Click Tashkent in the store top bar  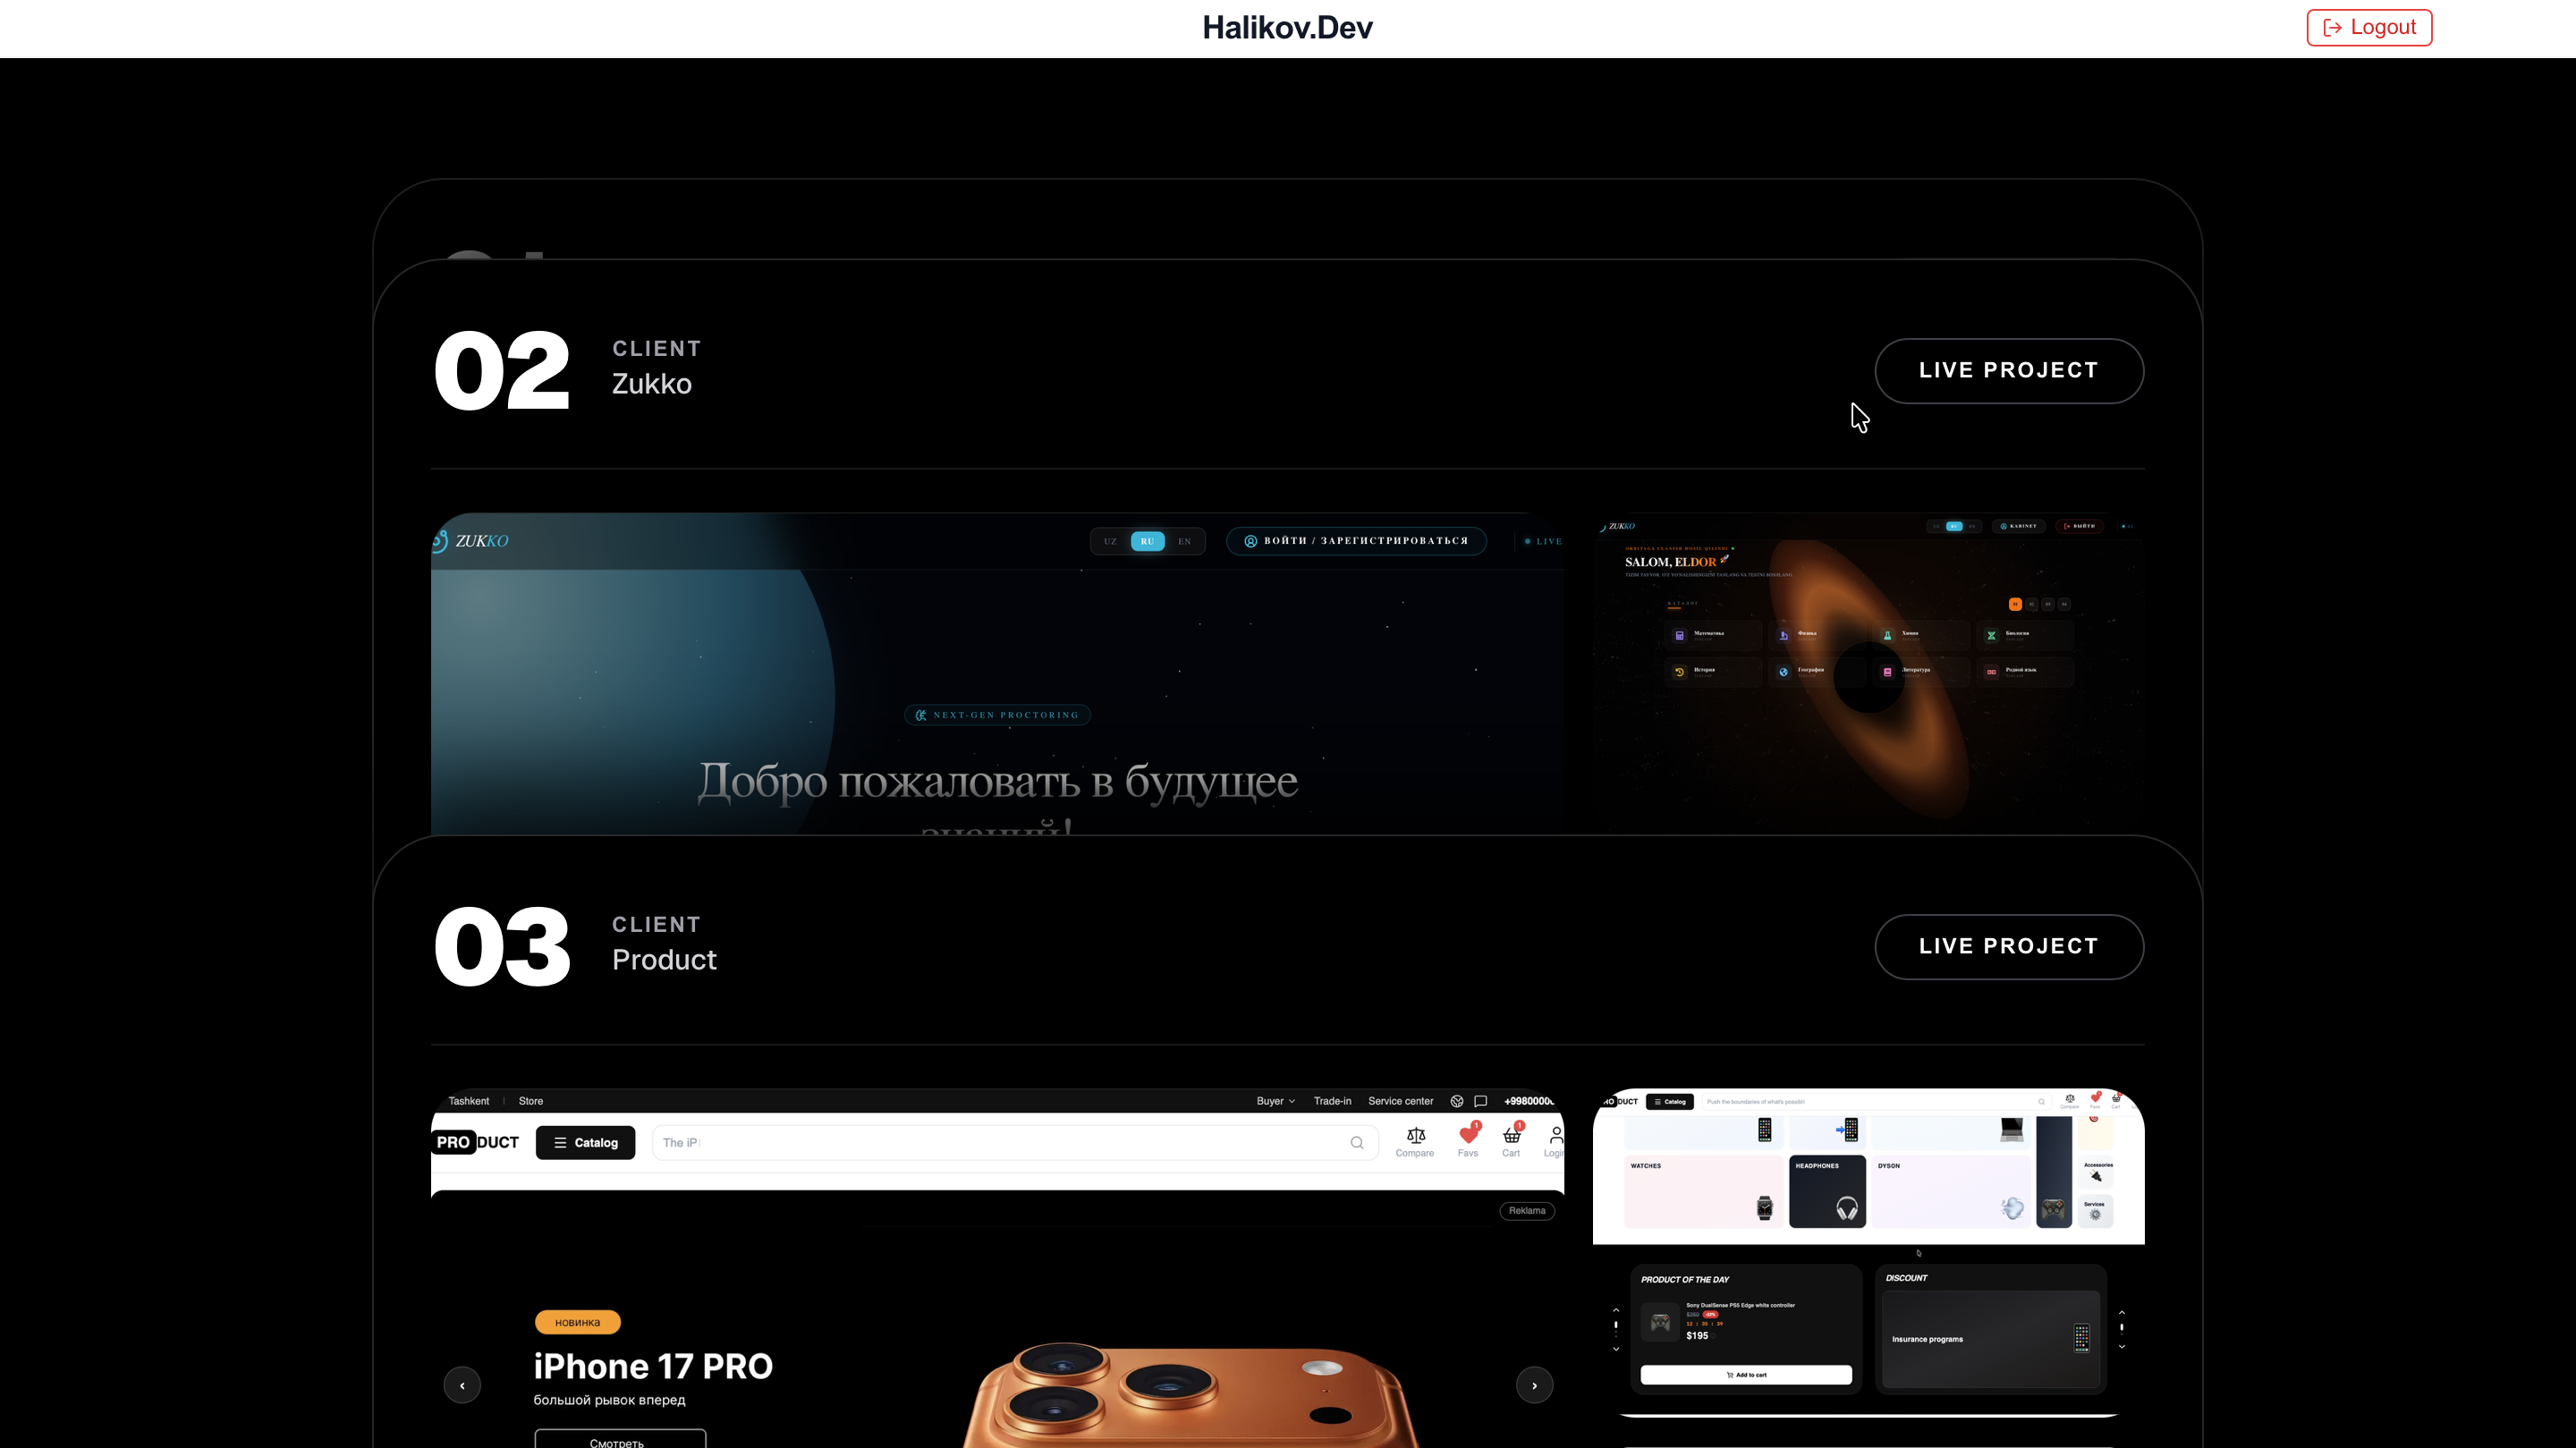(x=469, y=1101)
